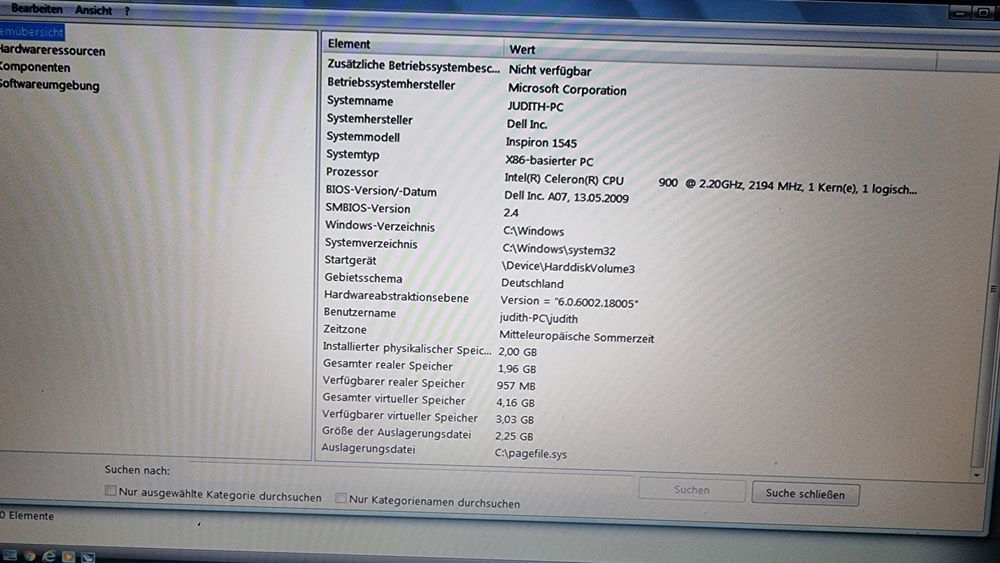Click the Suchen button
This screenshot has height=563, width=1000.
click(x=692, y=490)
